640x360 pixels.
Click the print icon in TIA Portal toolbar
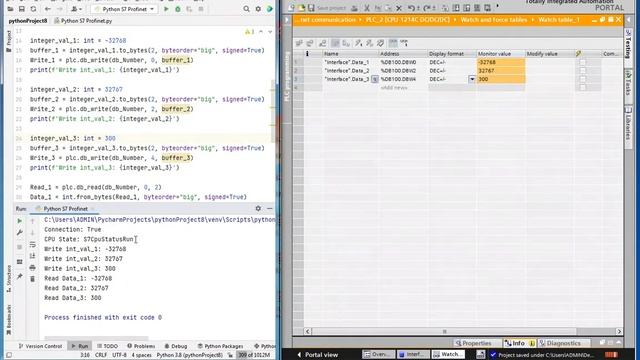[354, 8]
